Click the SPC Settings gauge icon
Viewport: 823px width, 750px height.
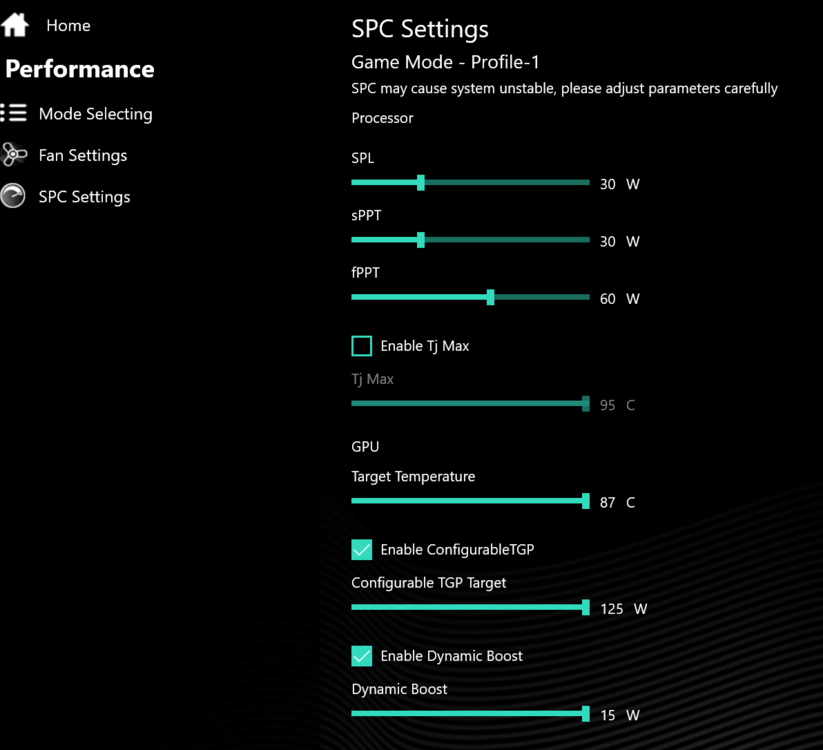[14, 196]
